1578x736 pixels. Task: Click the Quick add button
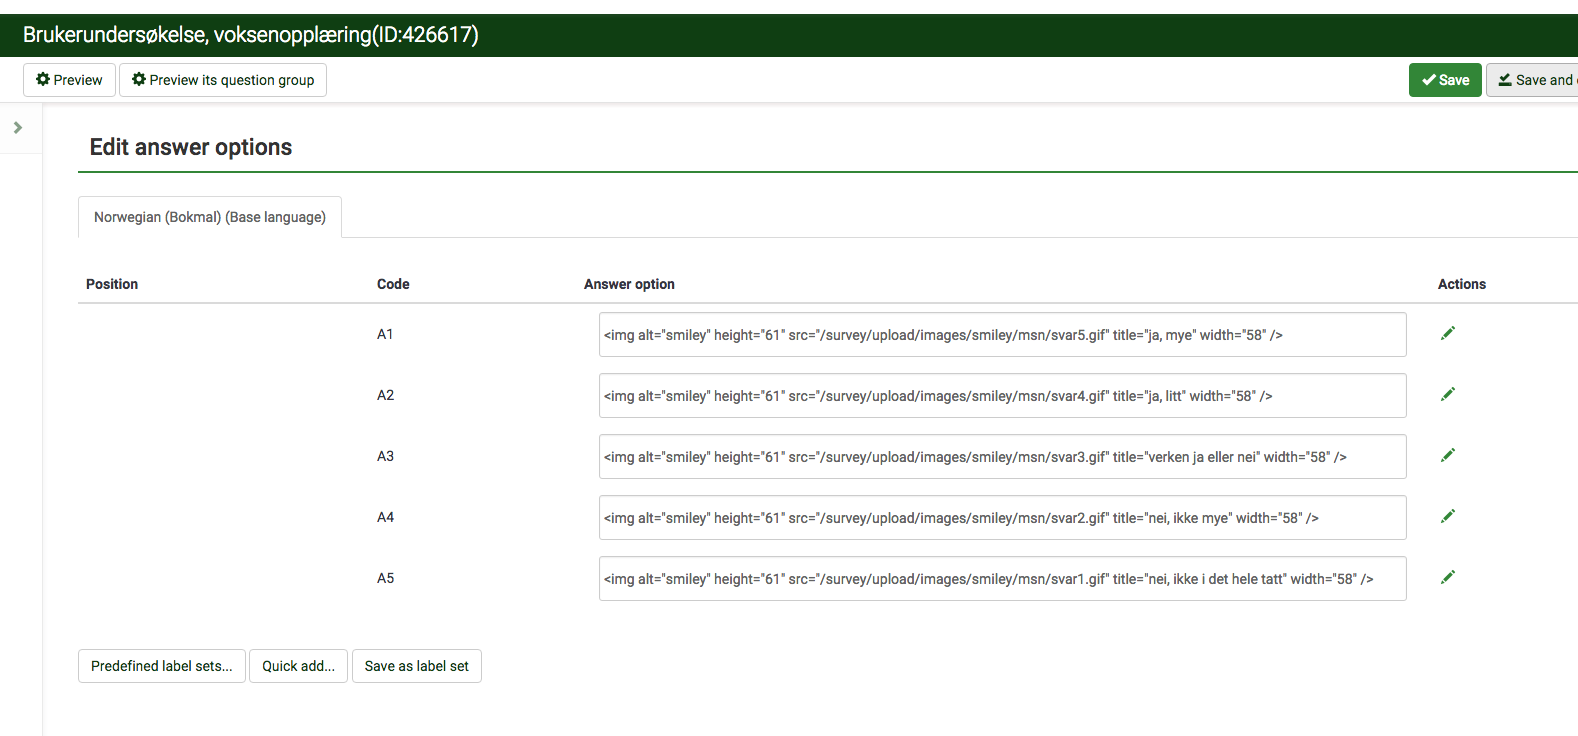(x=298, y=666)
